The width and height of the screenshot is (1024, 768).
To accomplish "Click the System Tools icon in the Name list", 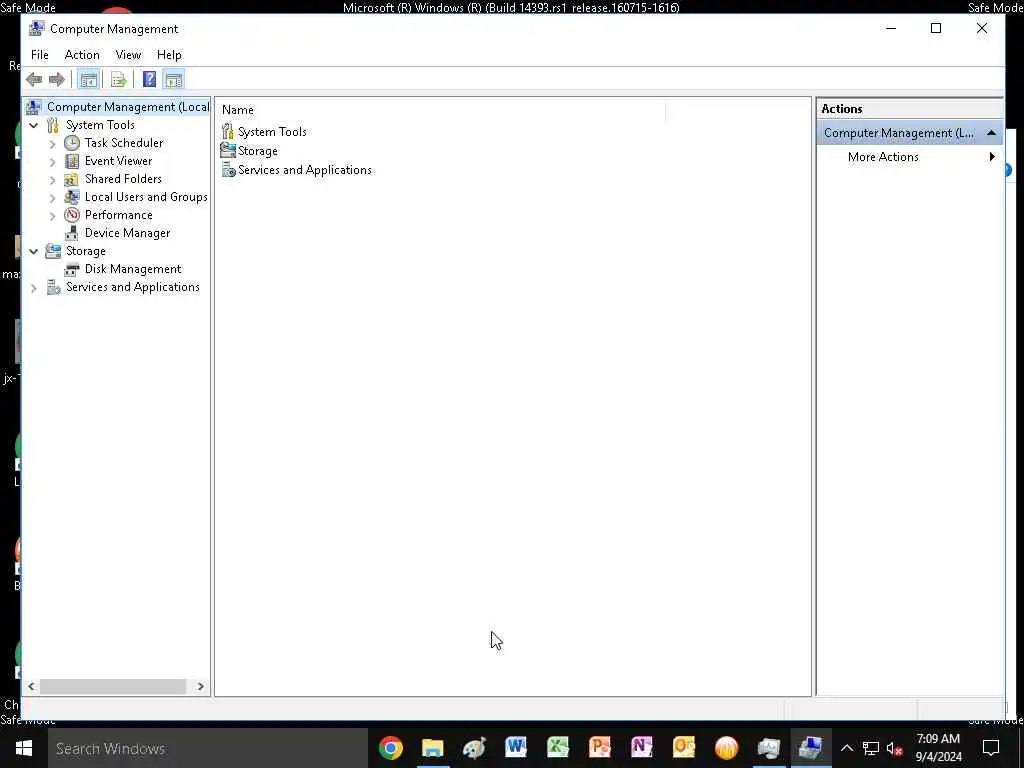I will tap(228, 131).
